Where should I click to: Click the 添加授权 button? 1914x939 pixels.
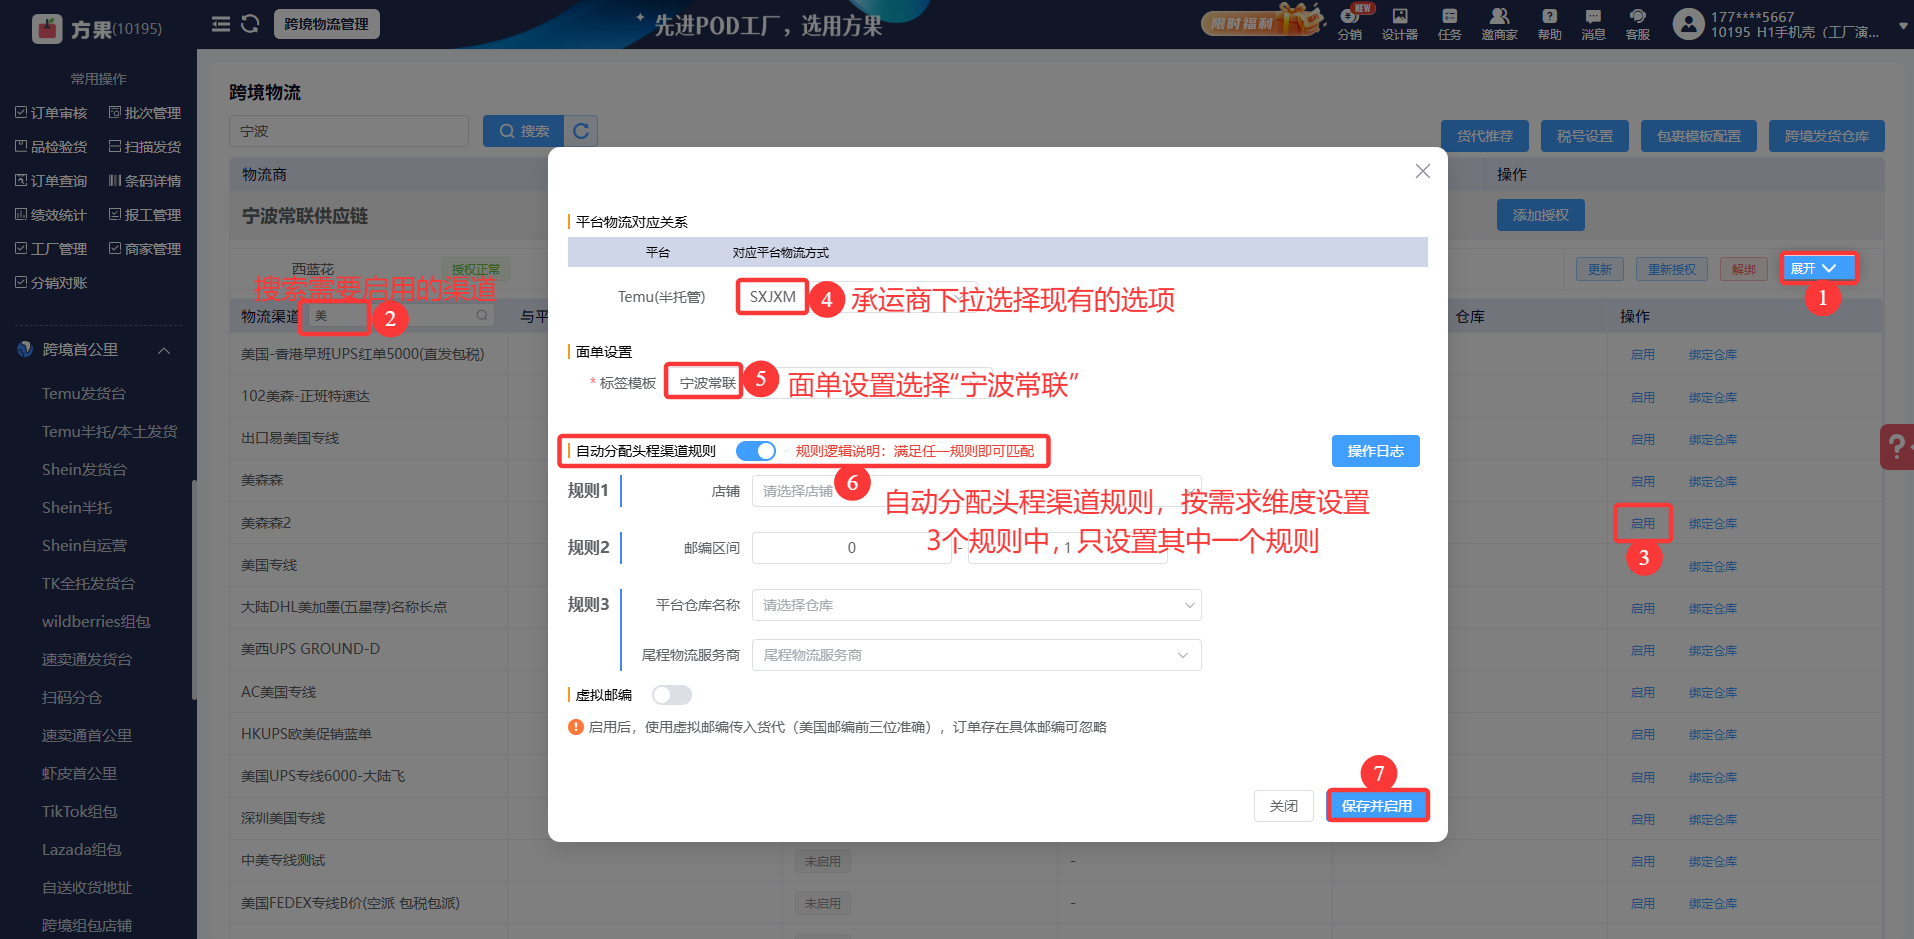pos(1541,215)
